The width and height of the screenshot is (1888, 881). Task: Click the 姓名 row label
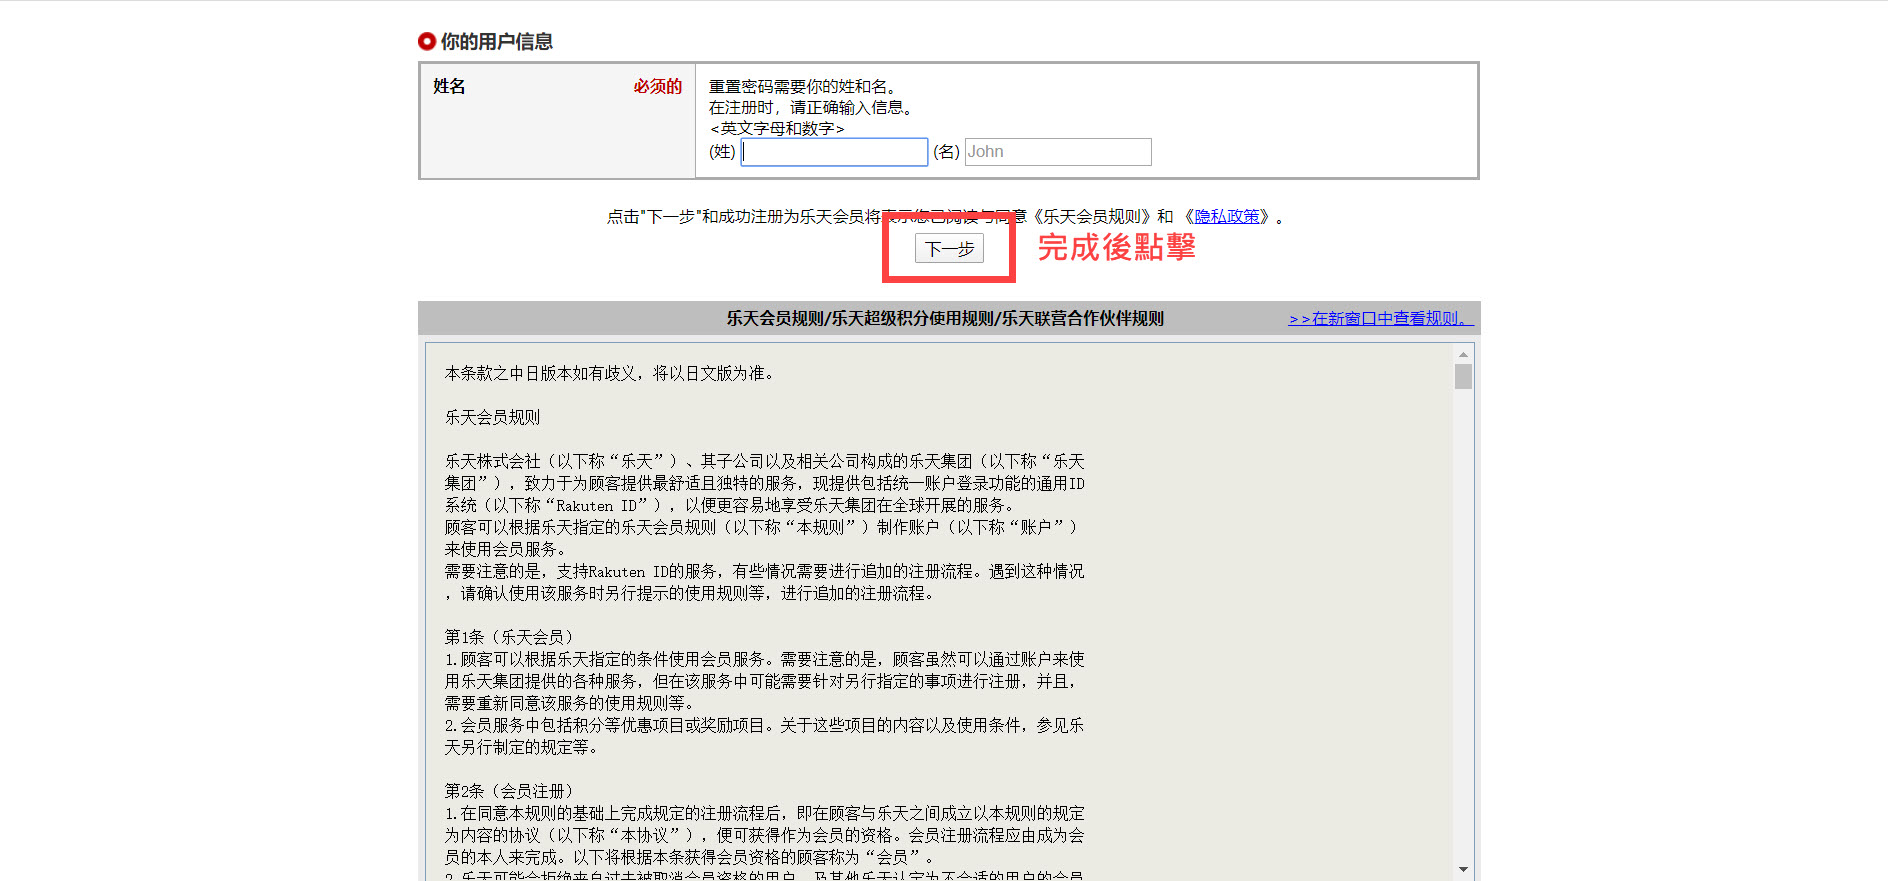click(x=449, y=87)
